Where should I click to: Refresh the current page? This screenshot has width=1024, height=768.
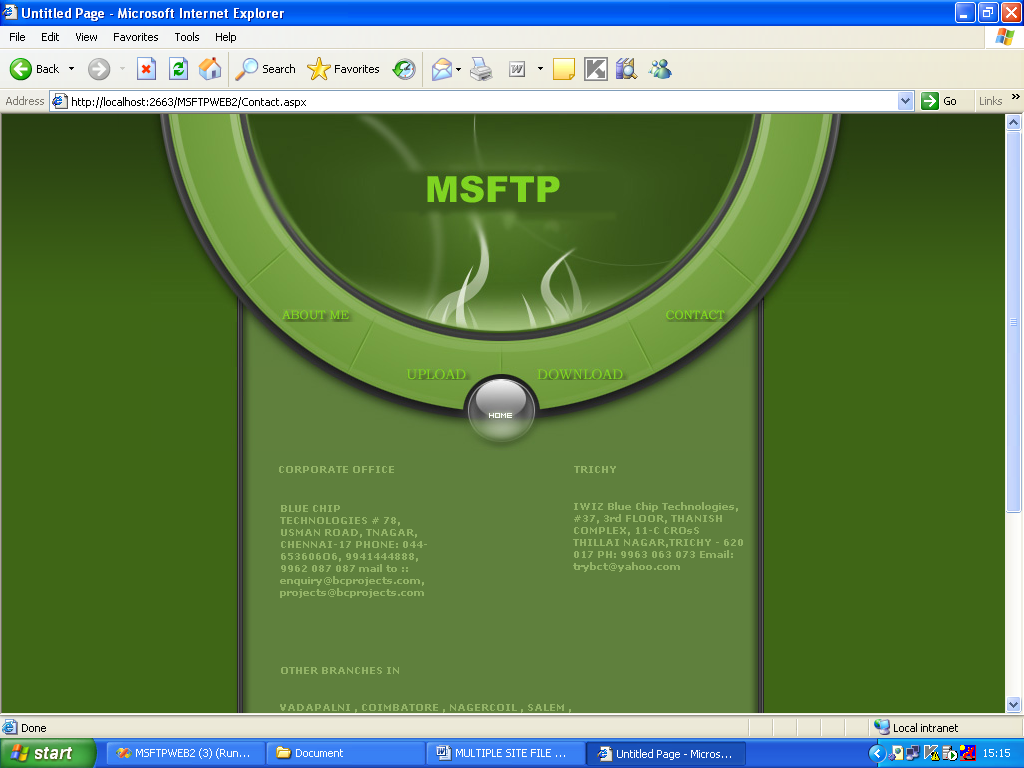coord(178,69)
